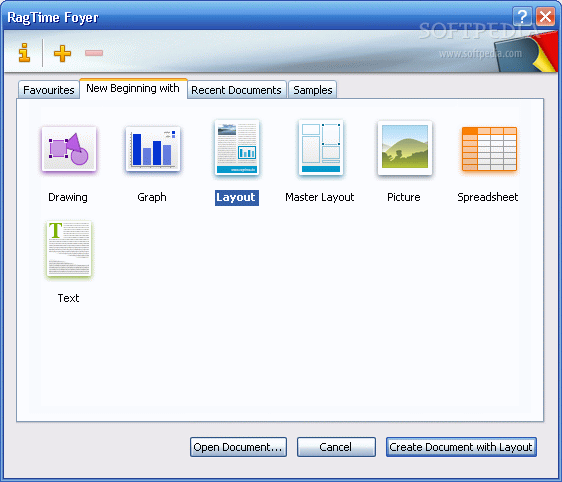Image resolution: width=562 pixels, height=482 pixels.
Task: Switch to New Beginning with tab
Action: (133, 88)
